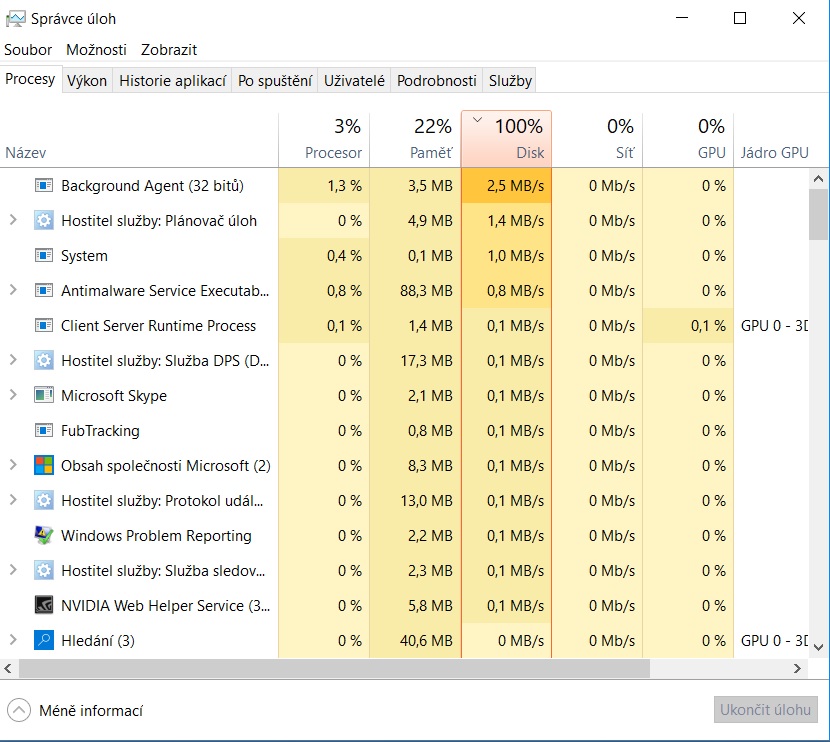This screenshot has height=742, width=830.
Task: Click the NVIDIA Web Helper Service icon
Action: (44, 606)
